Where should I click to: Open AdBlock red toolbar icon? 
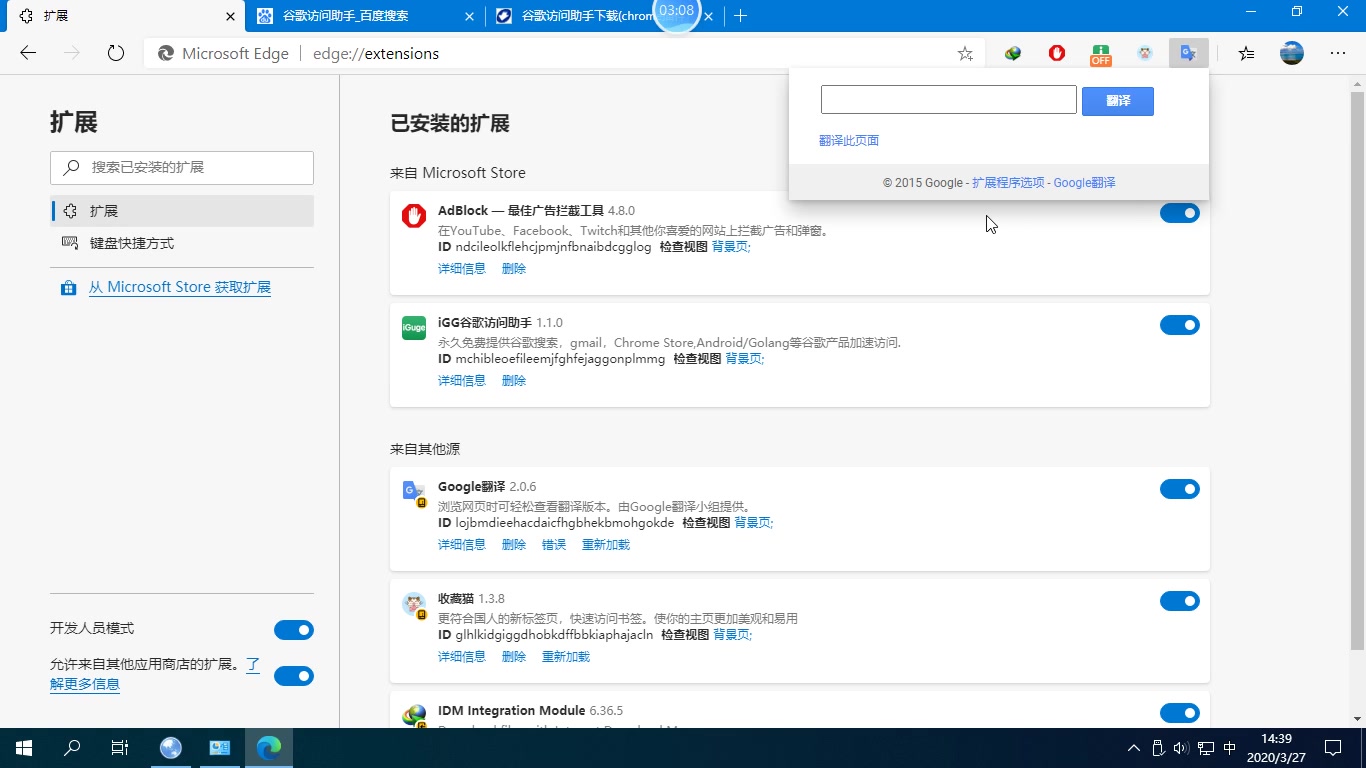[x=1057, y=54]
